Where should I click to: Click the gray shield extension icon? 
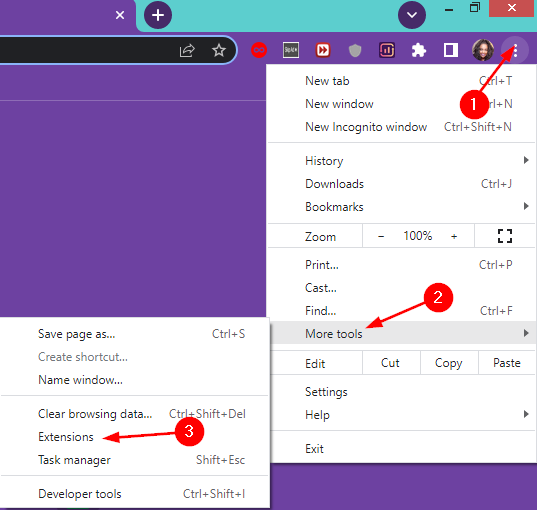pos(355,51)
